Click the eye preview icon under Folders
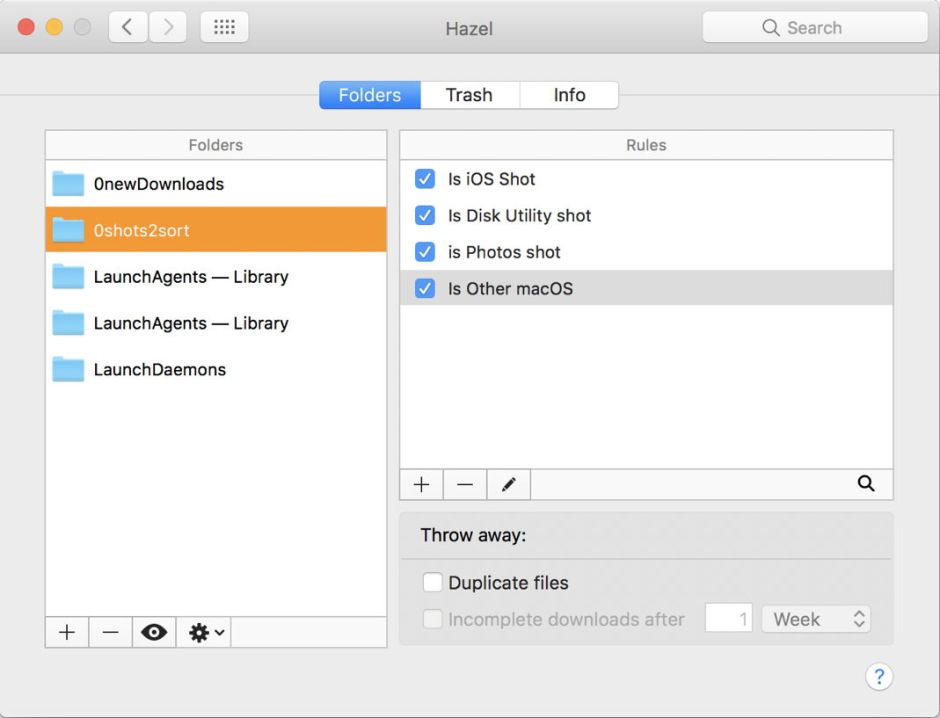The height and width of the screenshot is (718, 940). (x=154, y=632)
